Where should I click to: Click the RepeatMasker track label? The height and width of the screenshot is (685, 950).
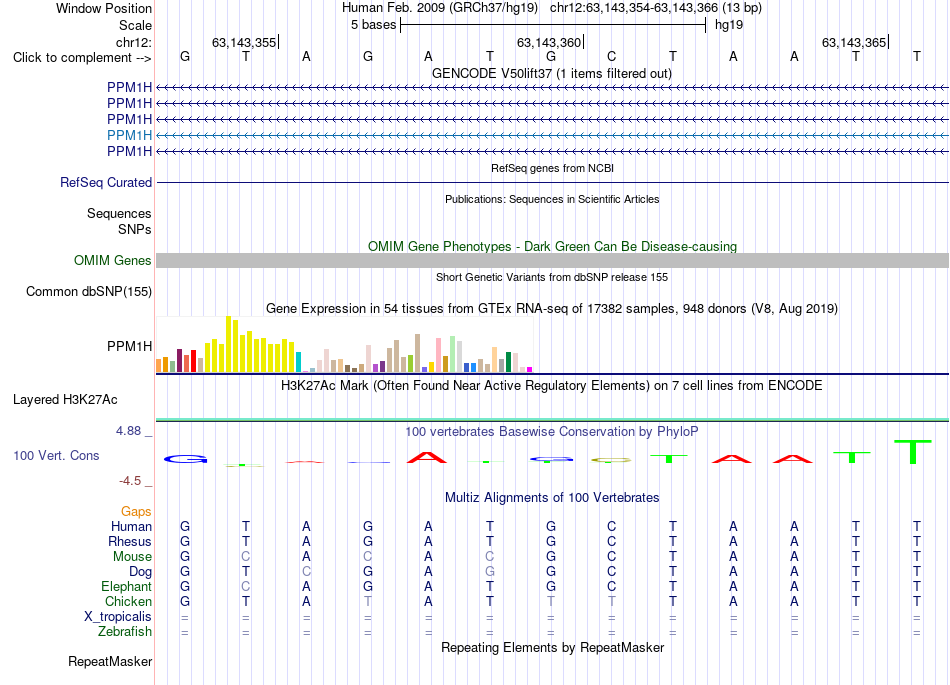point(110,661)
